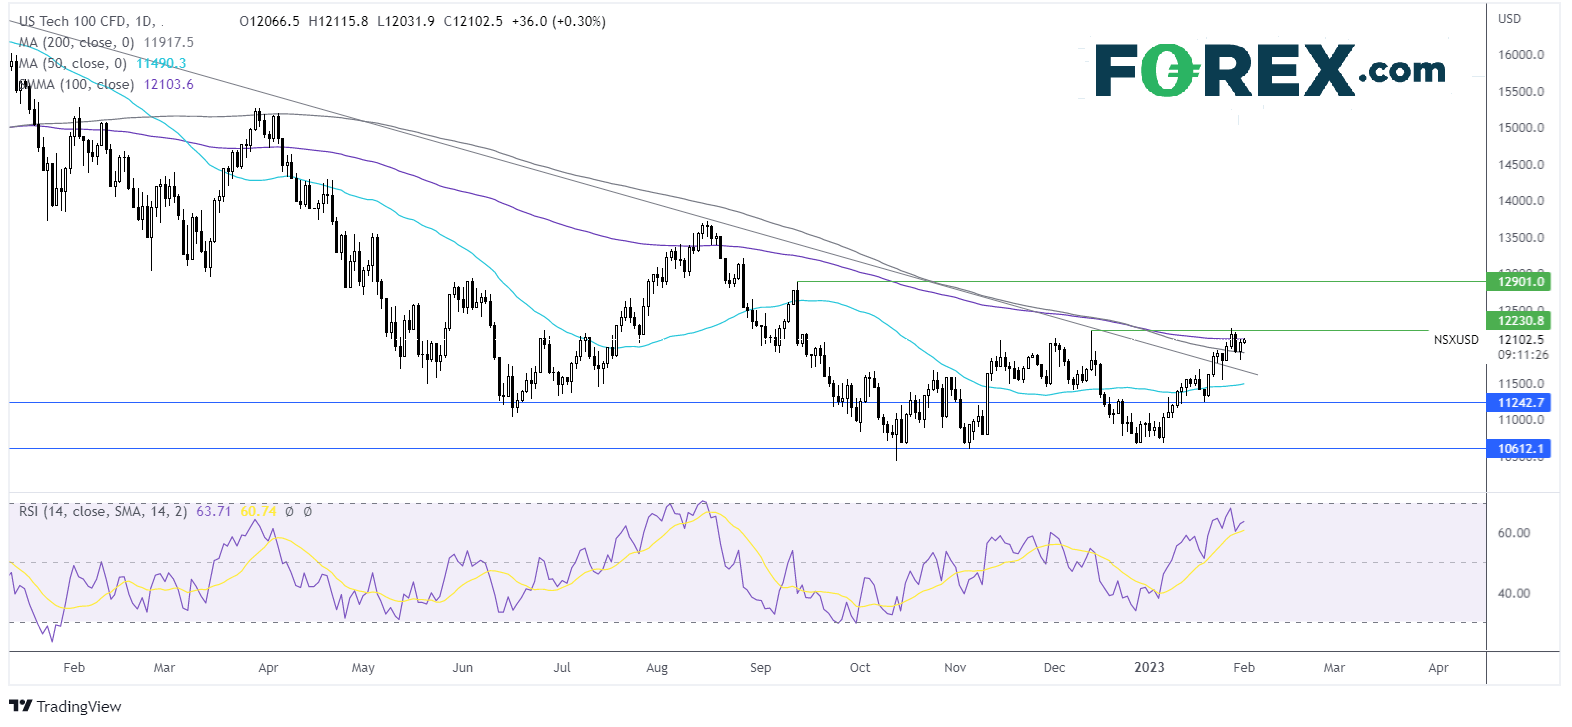
Task: Click the RSI 14 indicator legend
Action: point(103,511)
